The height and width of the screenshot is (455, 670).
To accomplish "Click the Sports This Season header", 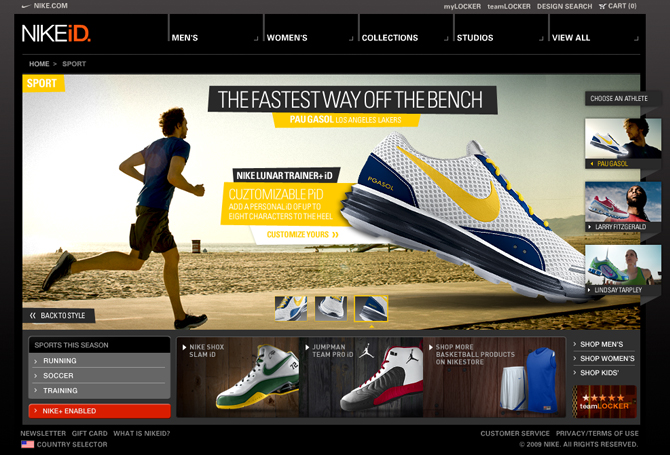I will tap(99, 345).
